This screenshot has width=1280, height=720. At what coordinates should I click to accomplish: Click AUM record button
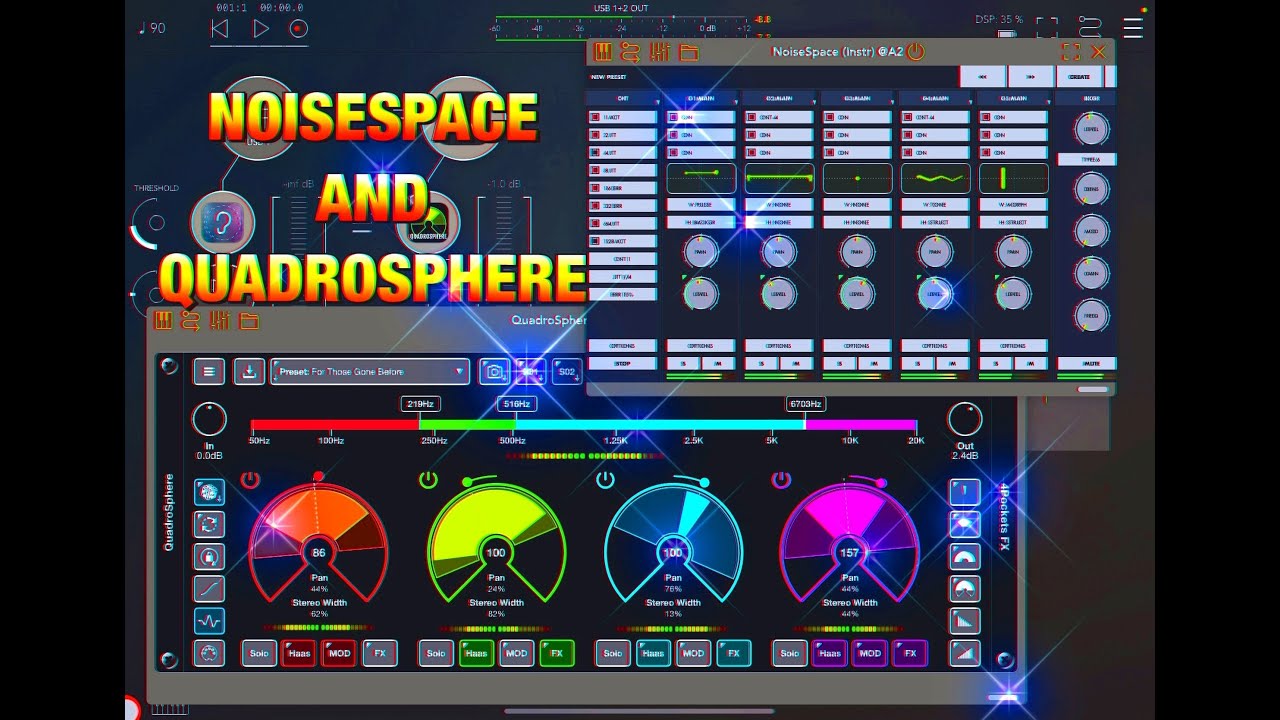(x=298, y=29)
